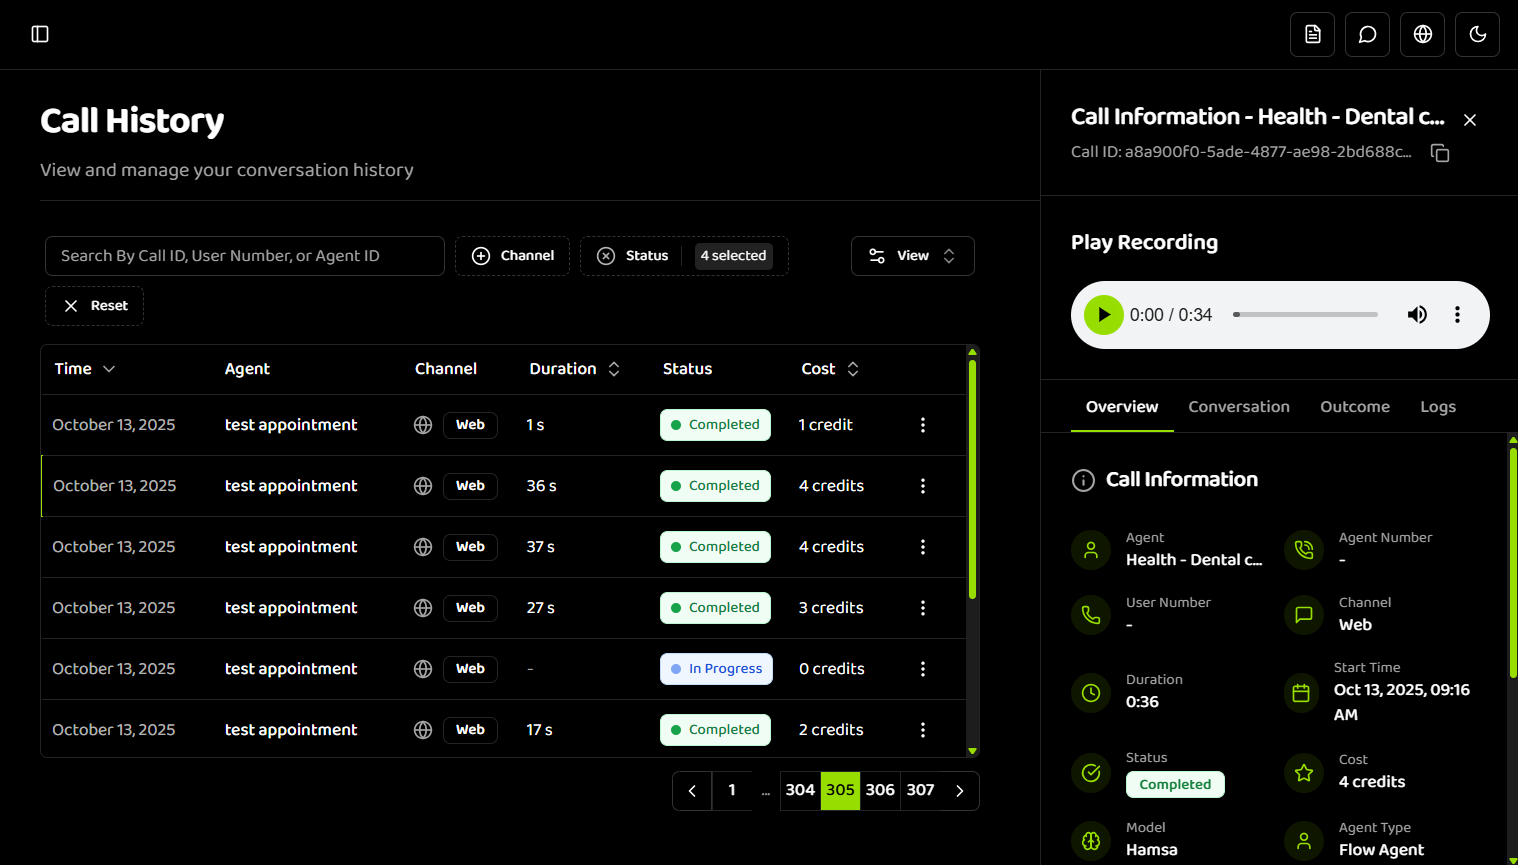Copy the Call ID using the copy icon
1518x865 pixels.
pyautogui.click(x=1440, y=152)
